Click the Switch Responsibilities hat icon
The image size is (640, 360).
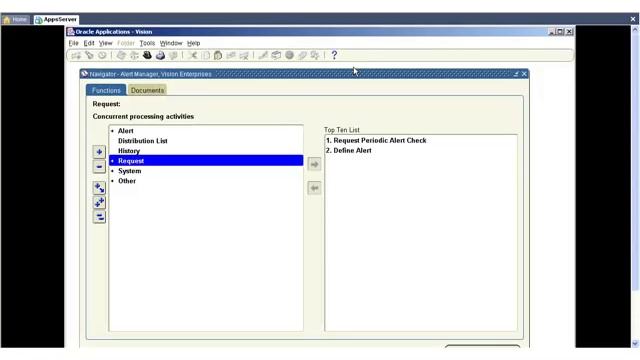pyautogui.click(x=147, y=56)
